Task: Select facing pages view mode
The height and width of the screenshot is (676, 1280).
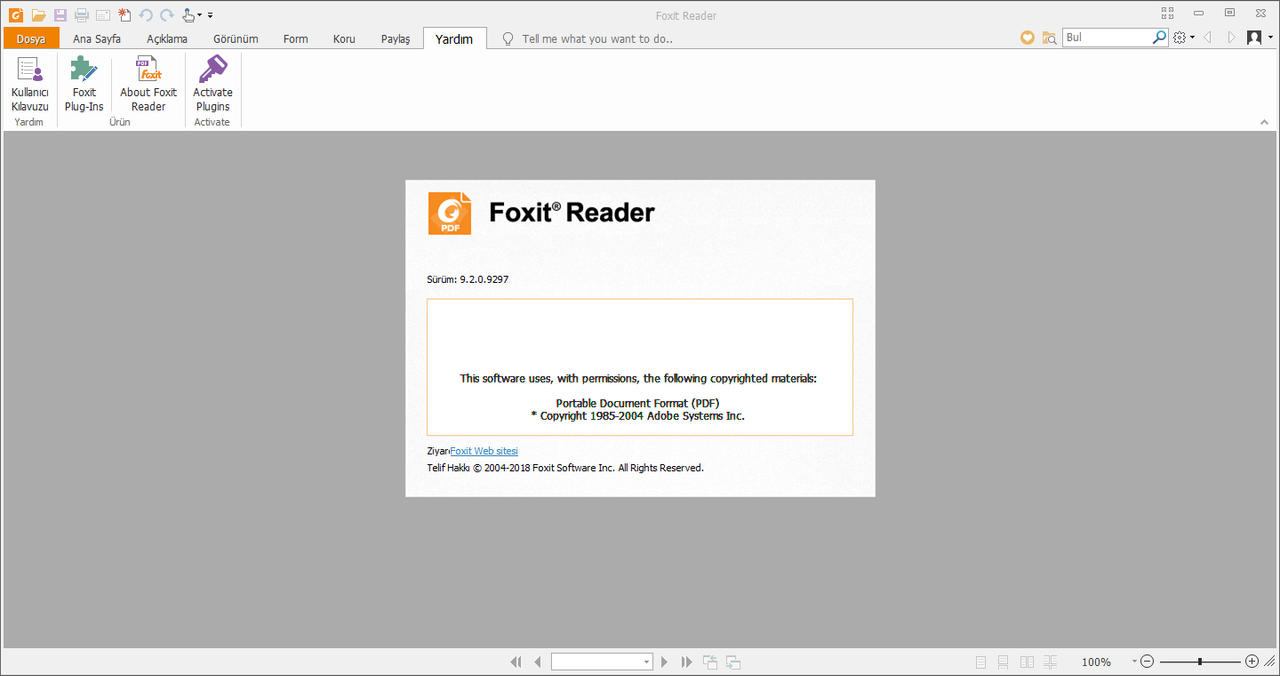Action: tap(1027, 662)
